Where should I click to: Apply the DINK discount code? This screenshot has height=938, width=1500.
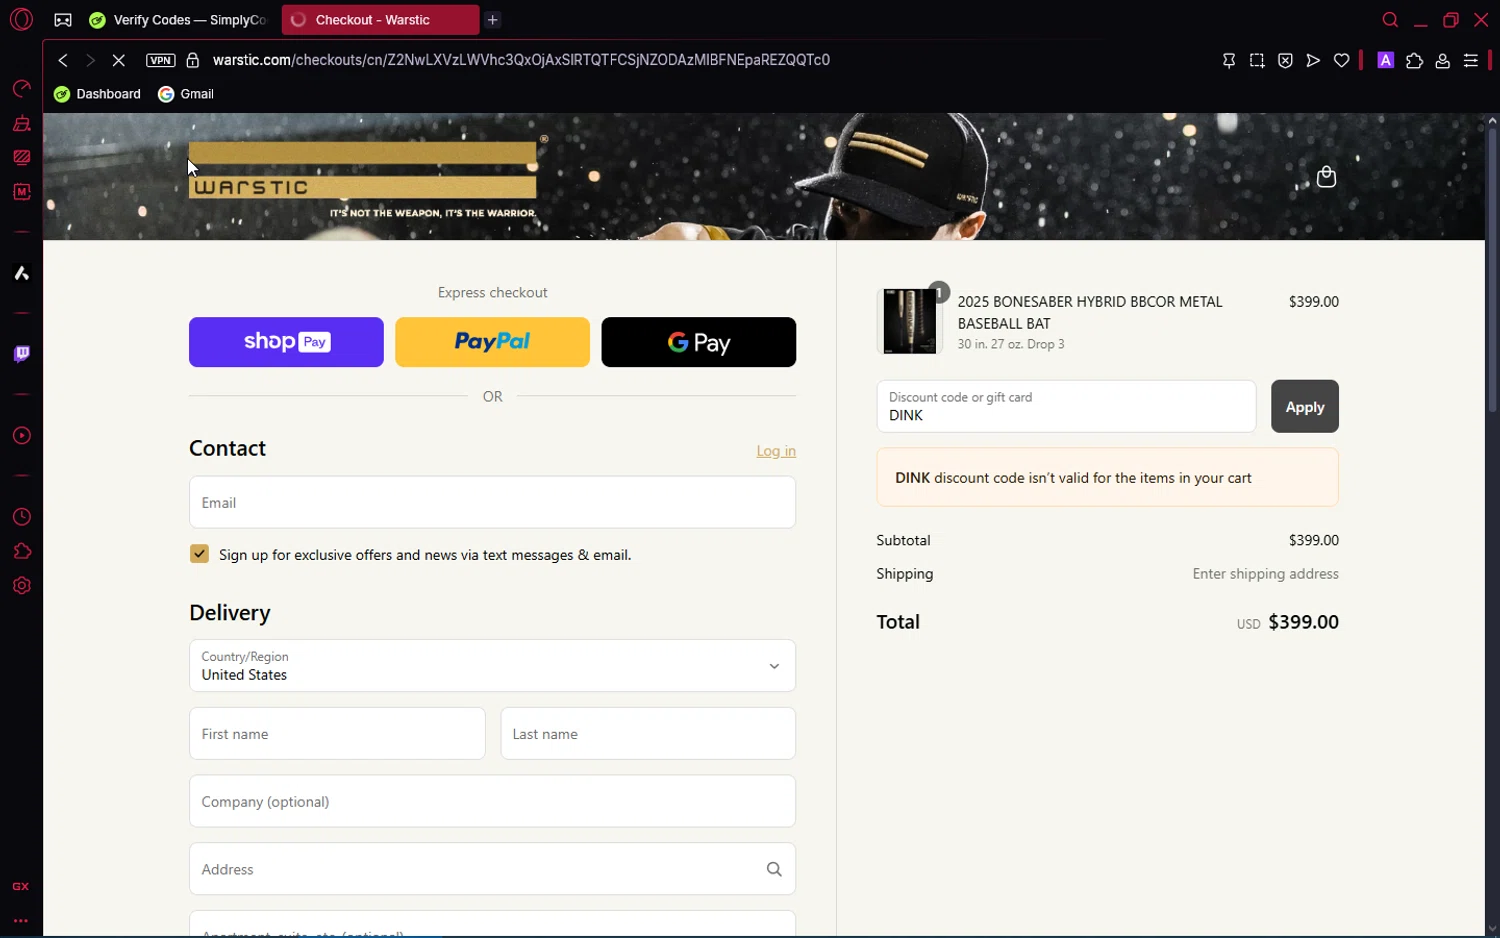click(x=1304, y=406)
